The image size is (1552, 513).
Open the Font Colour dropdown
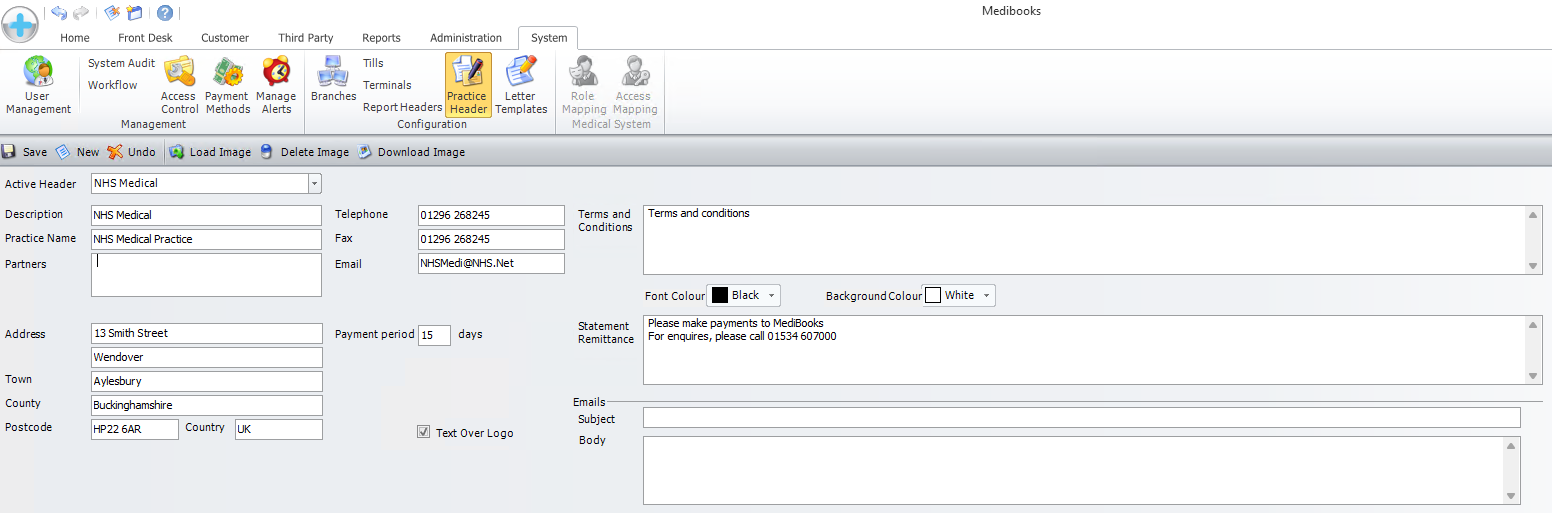point(771,296)
